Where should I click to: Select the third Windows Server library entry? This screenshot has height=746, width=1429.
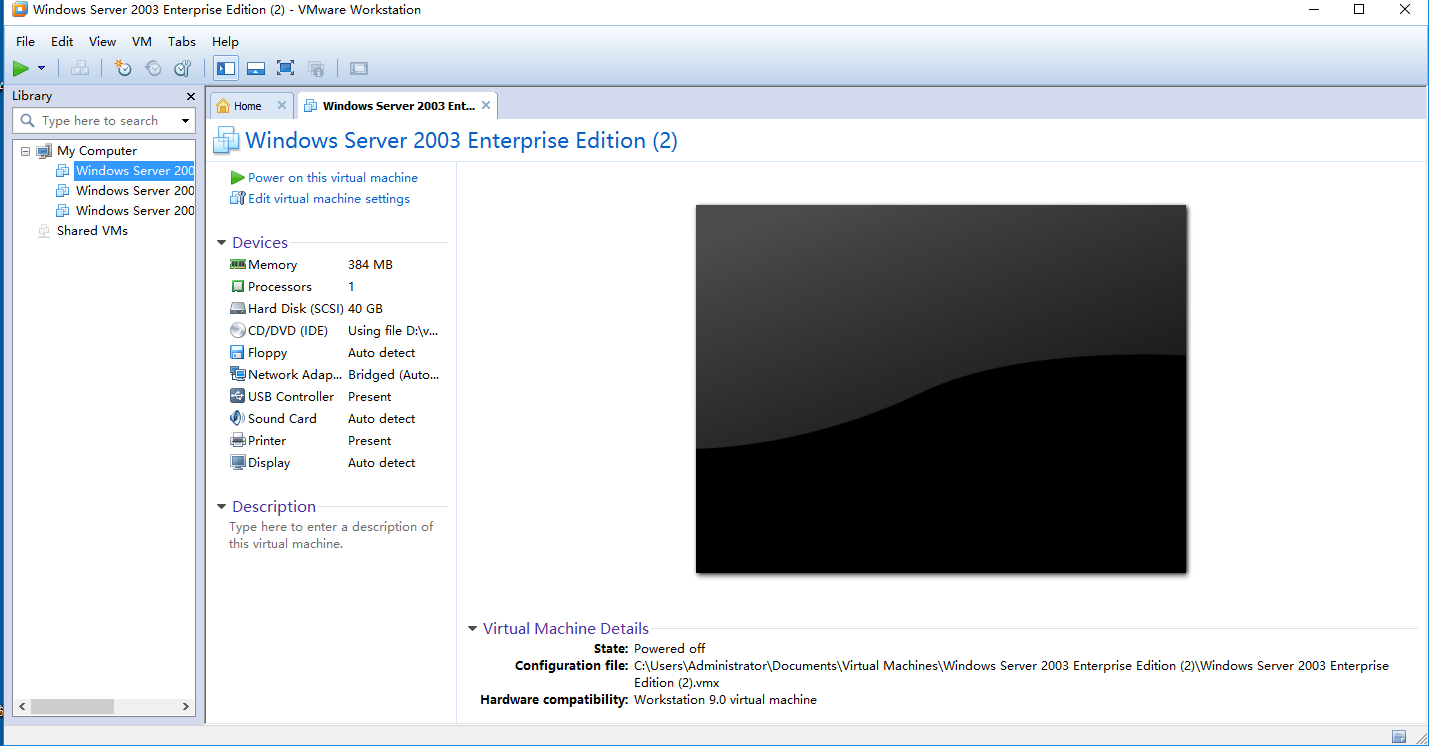tap(135, 211)
